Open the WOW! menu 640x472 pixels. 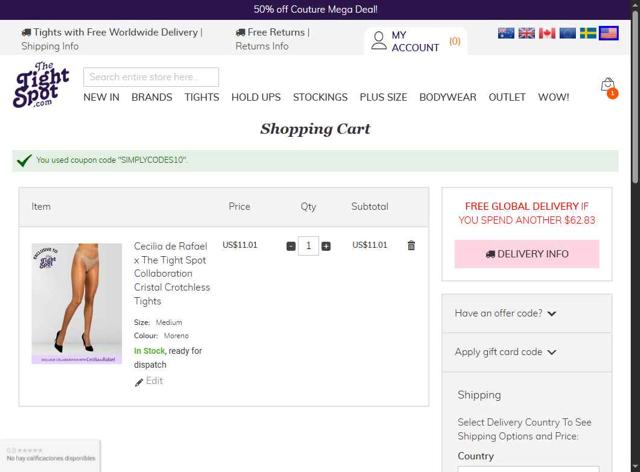553,97
